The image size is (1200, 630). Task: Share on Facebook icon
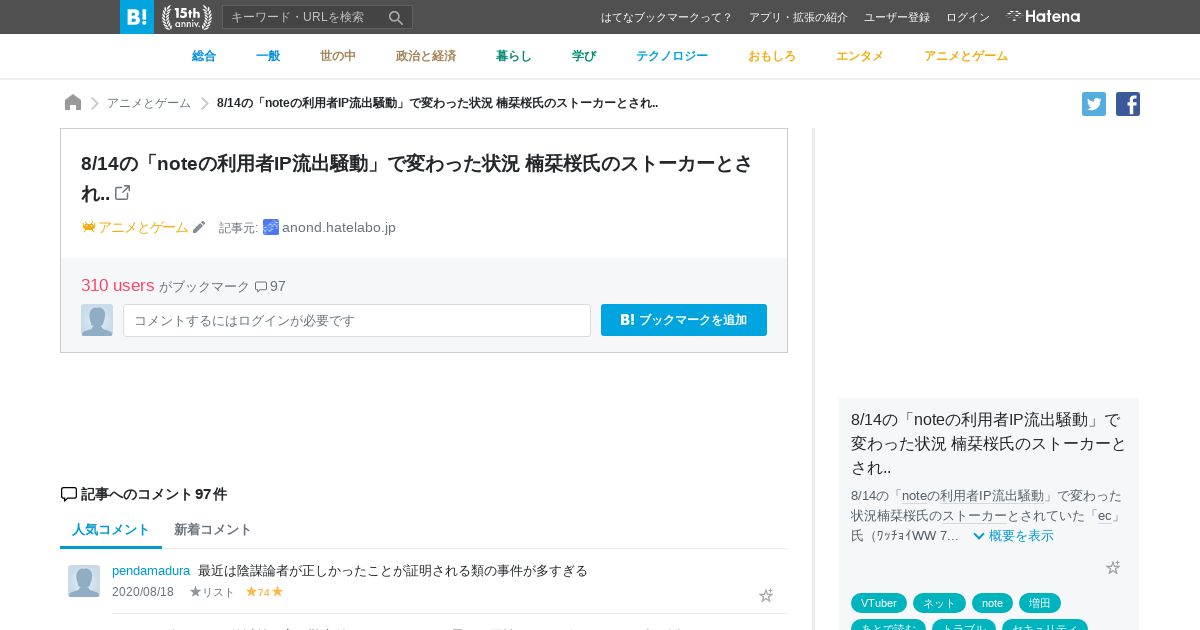[1128, 104]
